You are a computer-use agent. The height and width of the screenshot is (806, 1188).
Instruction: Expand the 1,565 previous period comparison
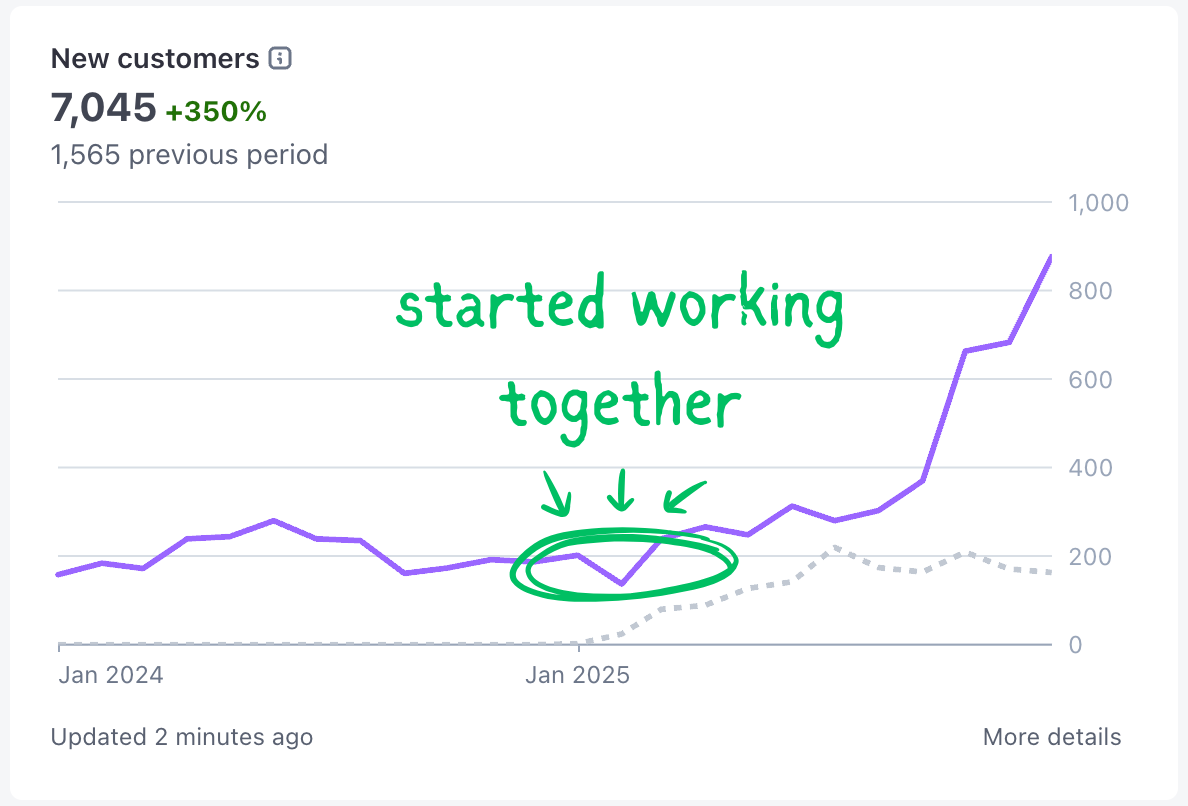(189, 155)
